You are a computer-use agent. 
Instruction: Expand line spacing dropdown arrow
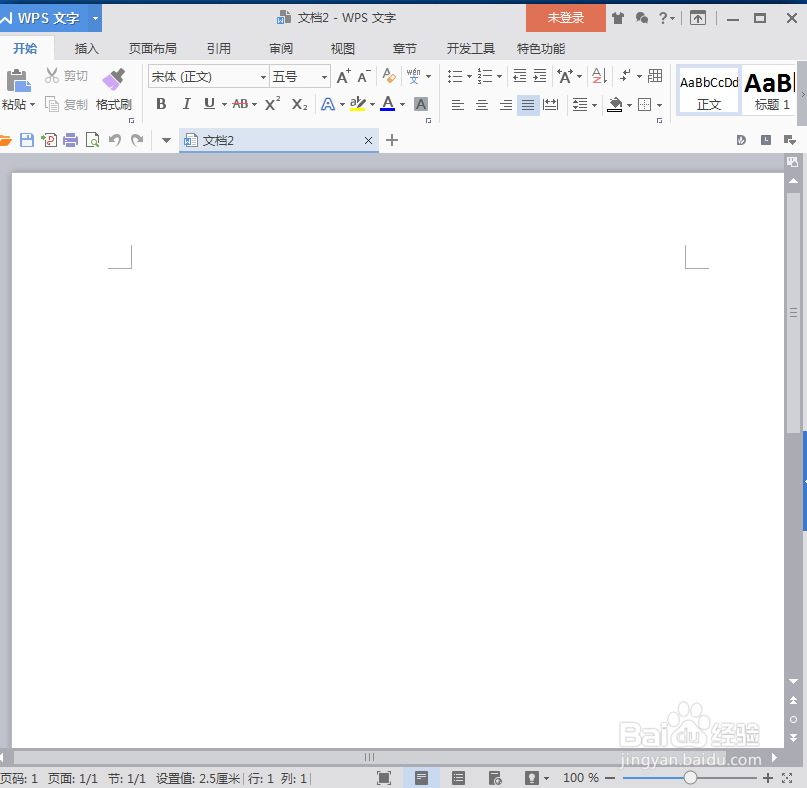click(594, 106)
